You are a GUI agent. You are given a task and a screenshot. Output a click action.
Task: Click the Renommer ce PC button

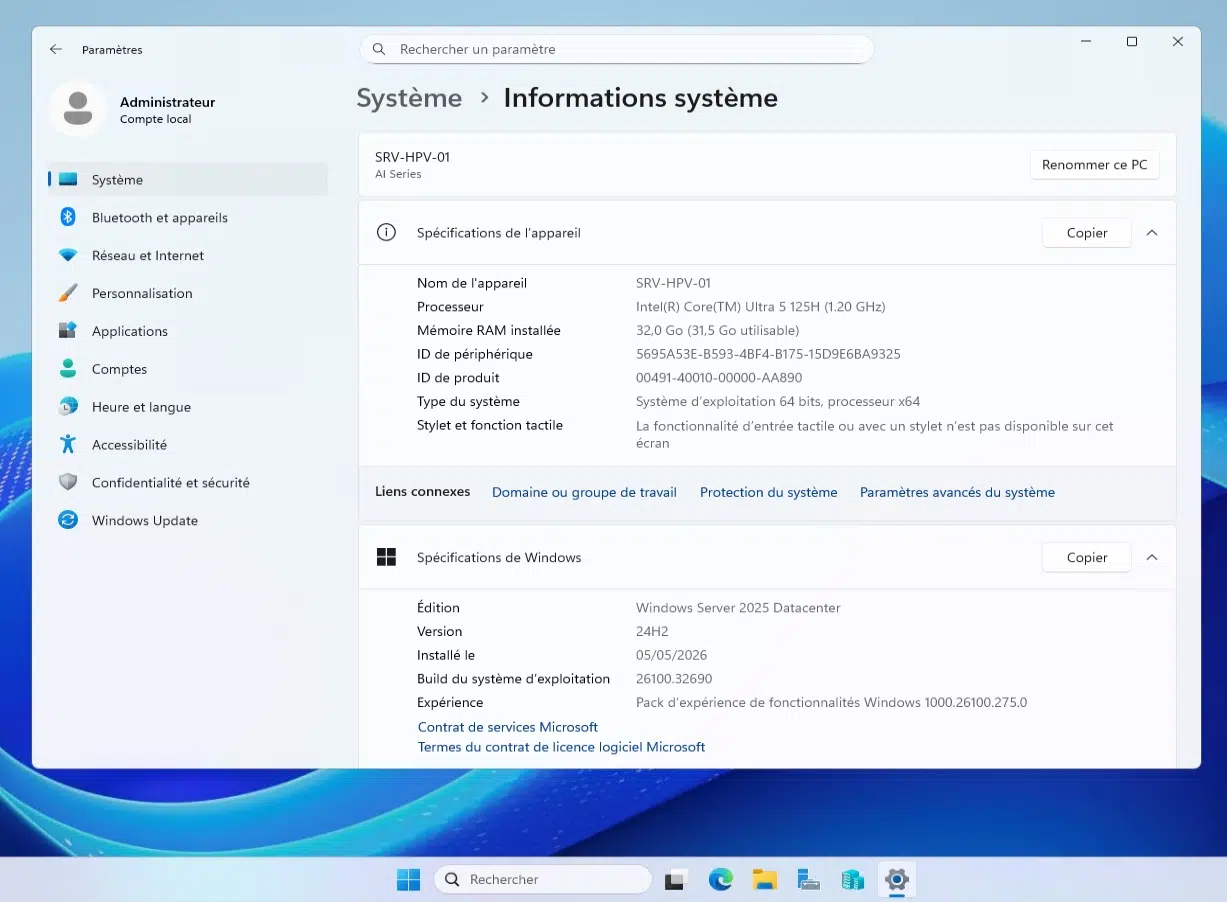[x=1095, y=165]
